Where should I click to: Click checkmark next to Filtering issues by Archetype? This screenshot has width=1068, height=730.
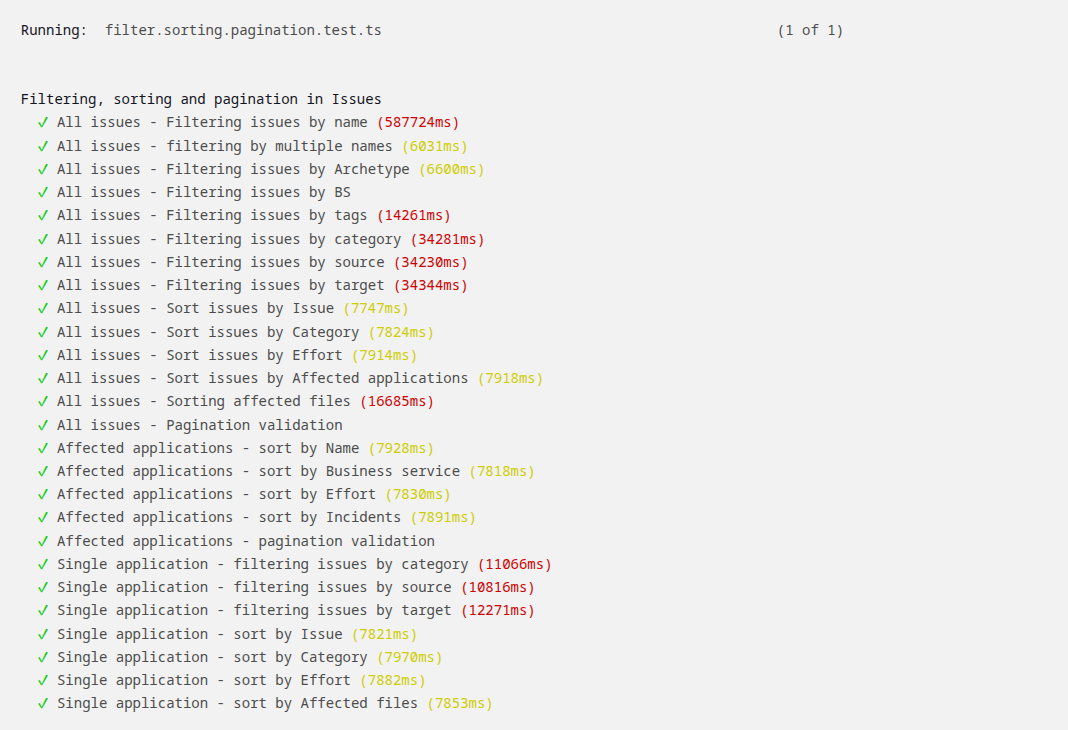tap(43, 169)
